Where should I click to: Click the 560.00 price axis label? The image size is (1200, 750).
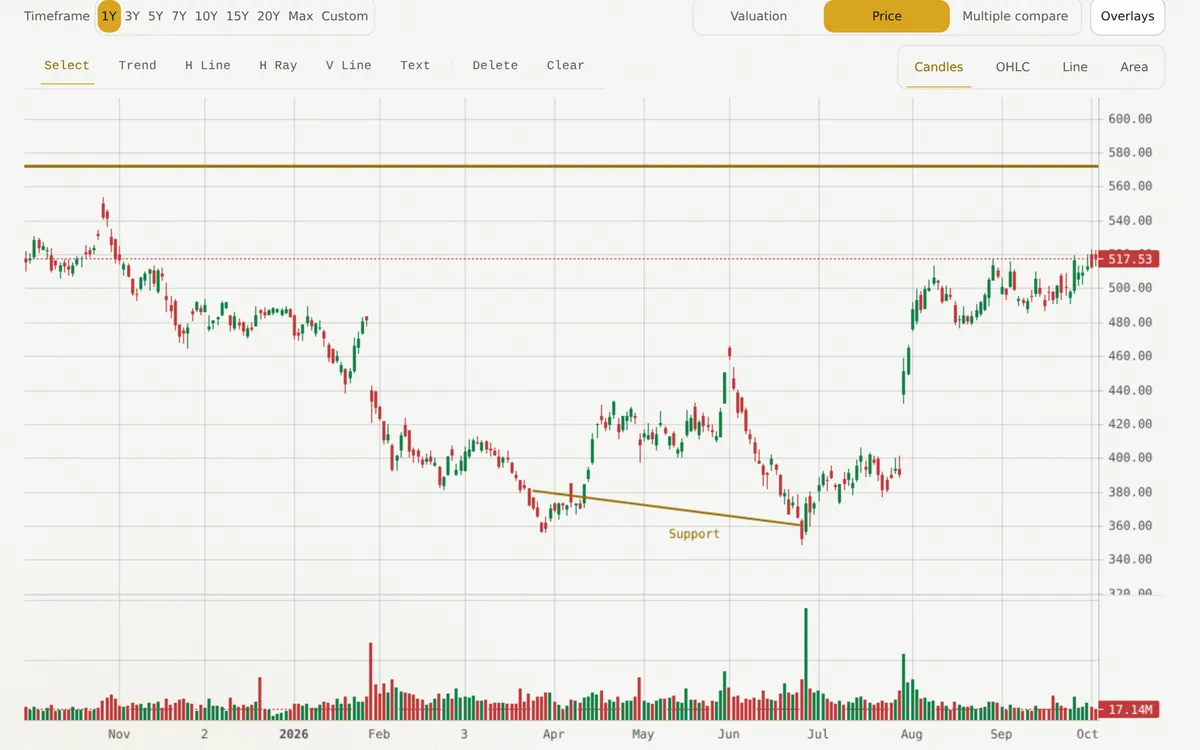tap(1130, 186)
